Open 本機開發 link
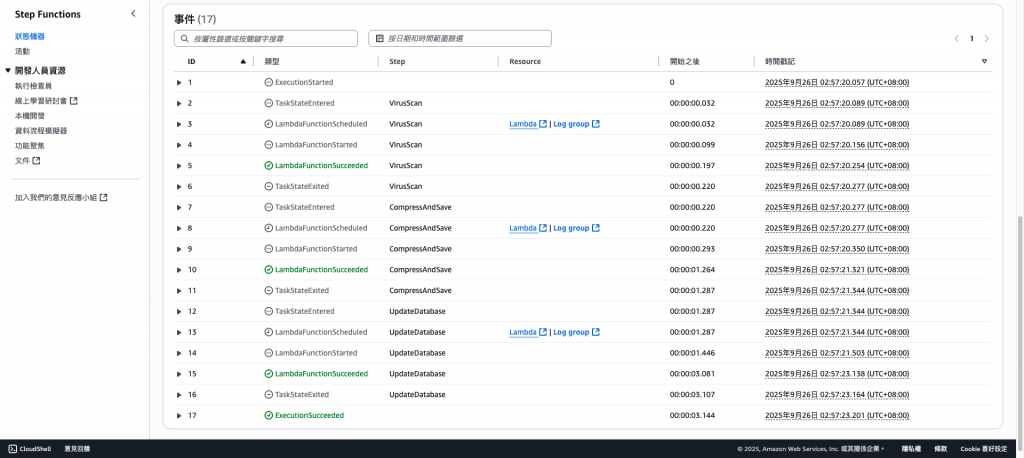Viewport: 1024px width, 458px height. 30,116
